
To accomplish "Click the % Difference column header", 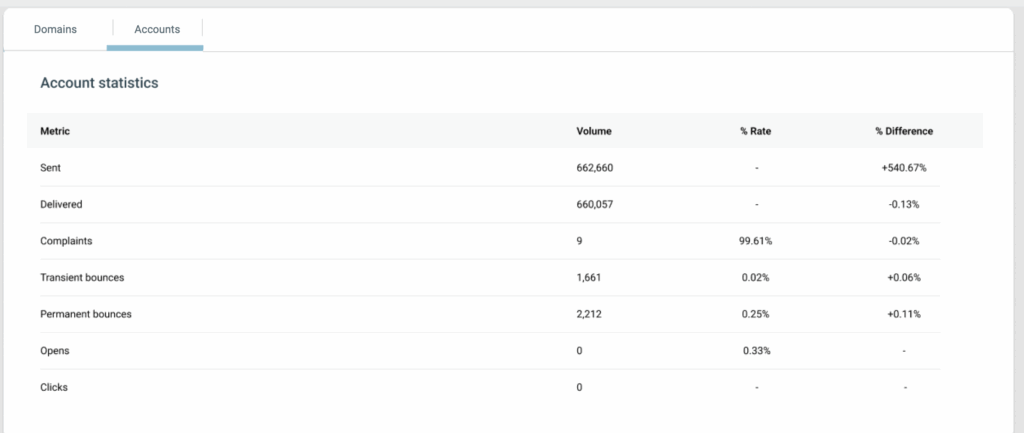I will pos(903,131).
